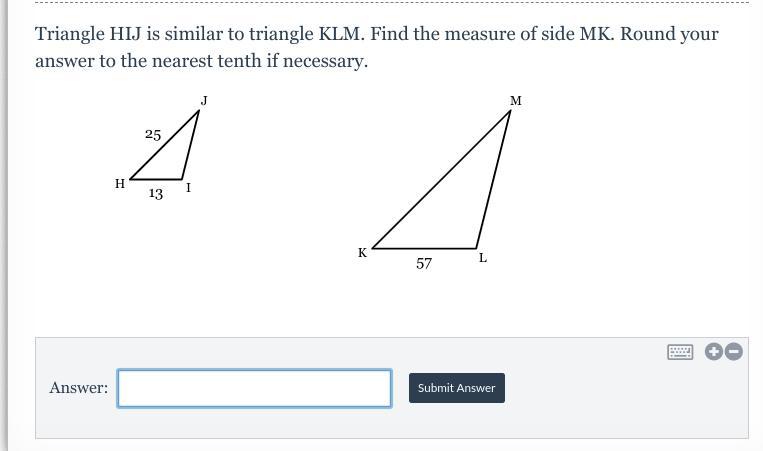This screenshot has height=451, width=763.
Task: Click vertex label H
Action: coord(120,183)
